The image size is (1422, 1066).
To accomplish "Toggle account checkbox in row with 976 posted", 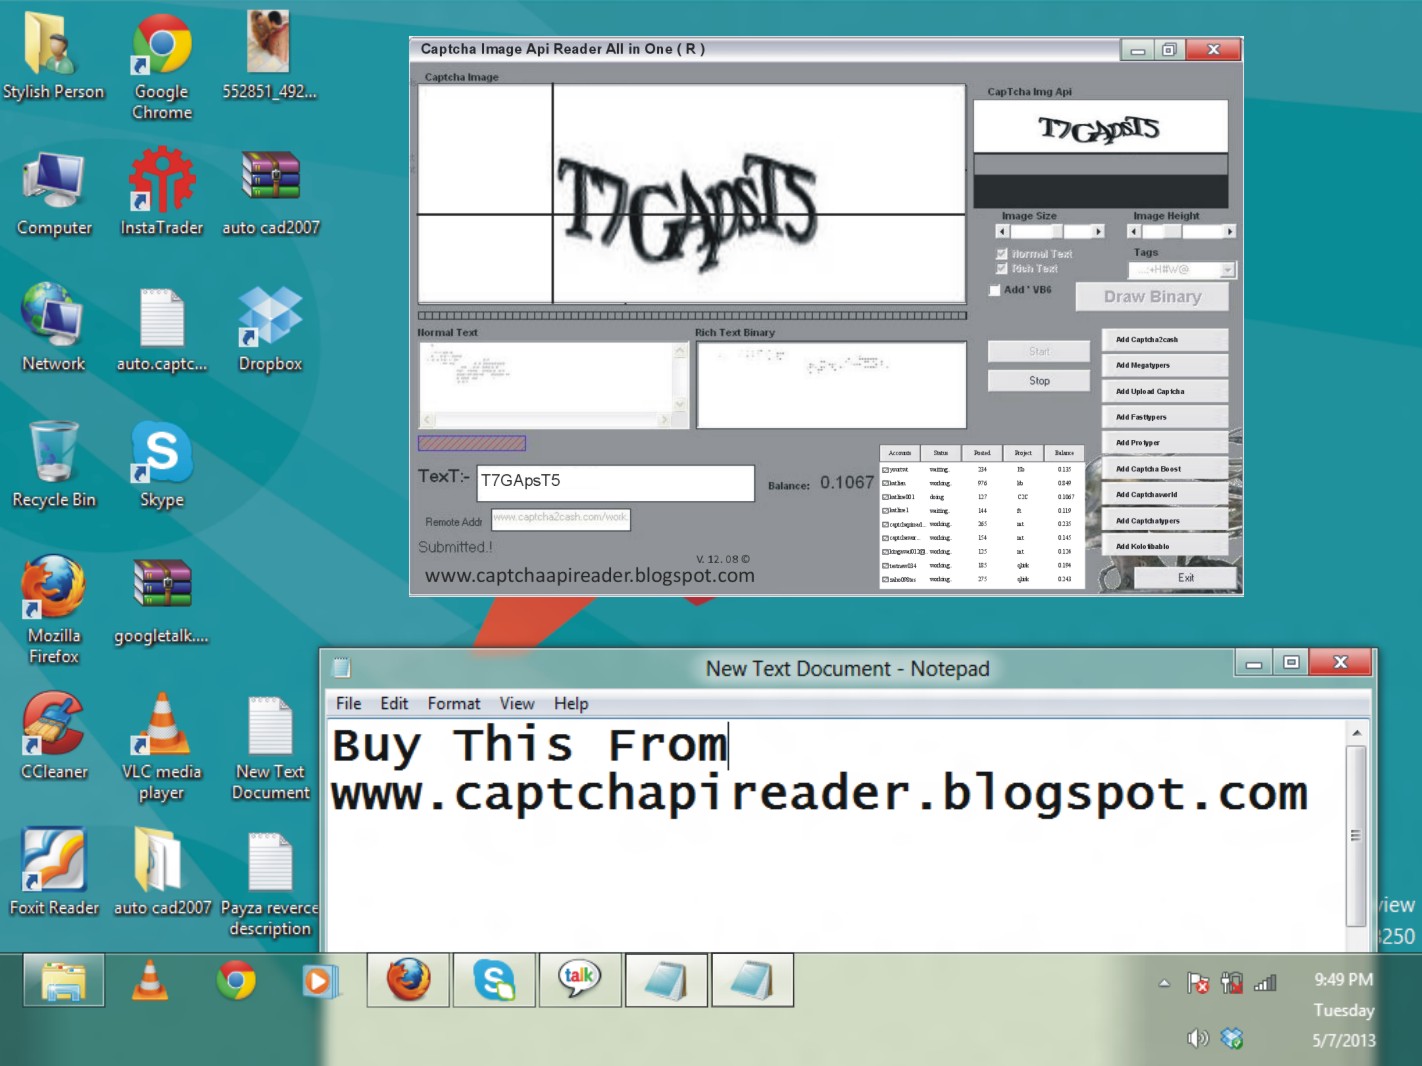I will point(885,483).
